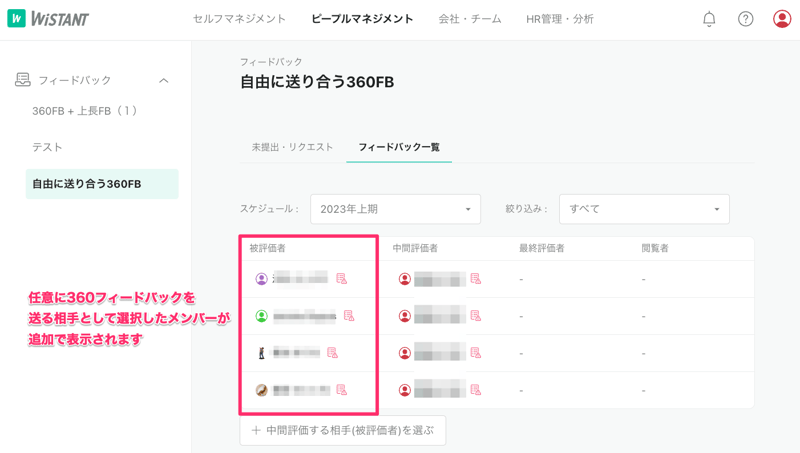Image resolution: width=800 pixels, height=453 pixels.
Task: Open セルフマネジメント menu
Action: [x=239, y=19]
